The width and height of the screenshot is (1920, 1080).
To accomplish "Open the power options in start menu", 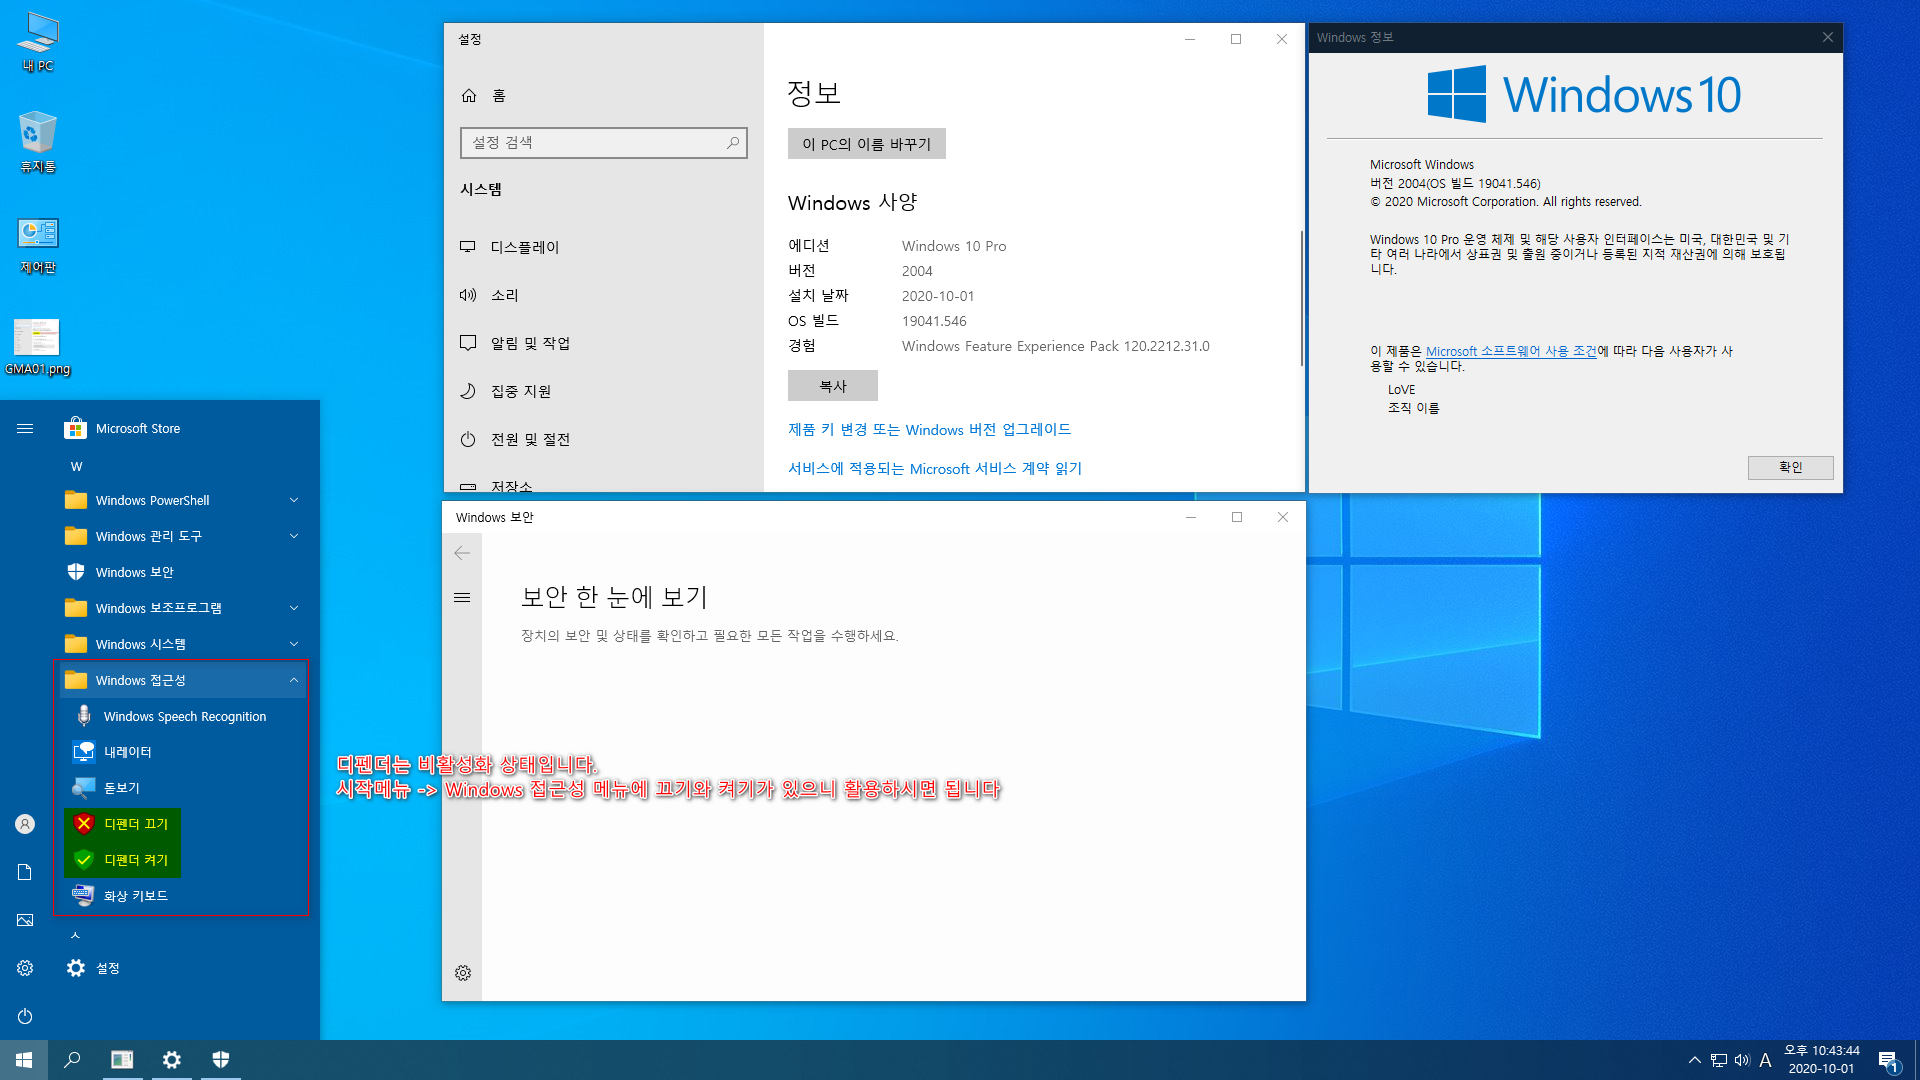I will tap(25, 1016).
